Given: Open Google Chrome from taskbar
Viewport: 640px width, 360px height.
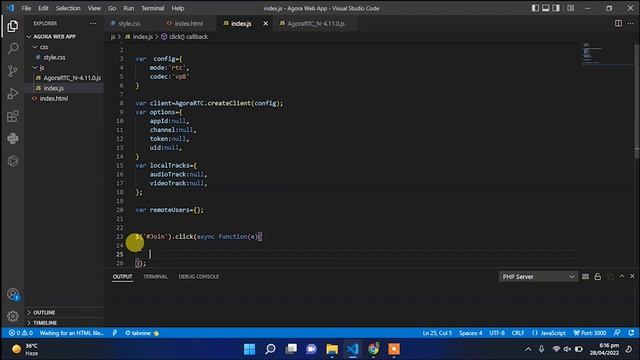Looking at the screenshot, I should pos(373,349).
